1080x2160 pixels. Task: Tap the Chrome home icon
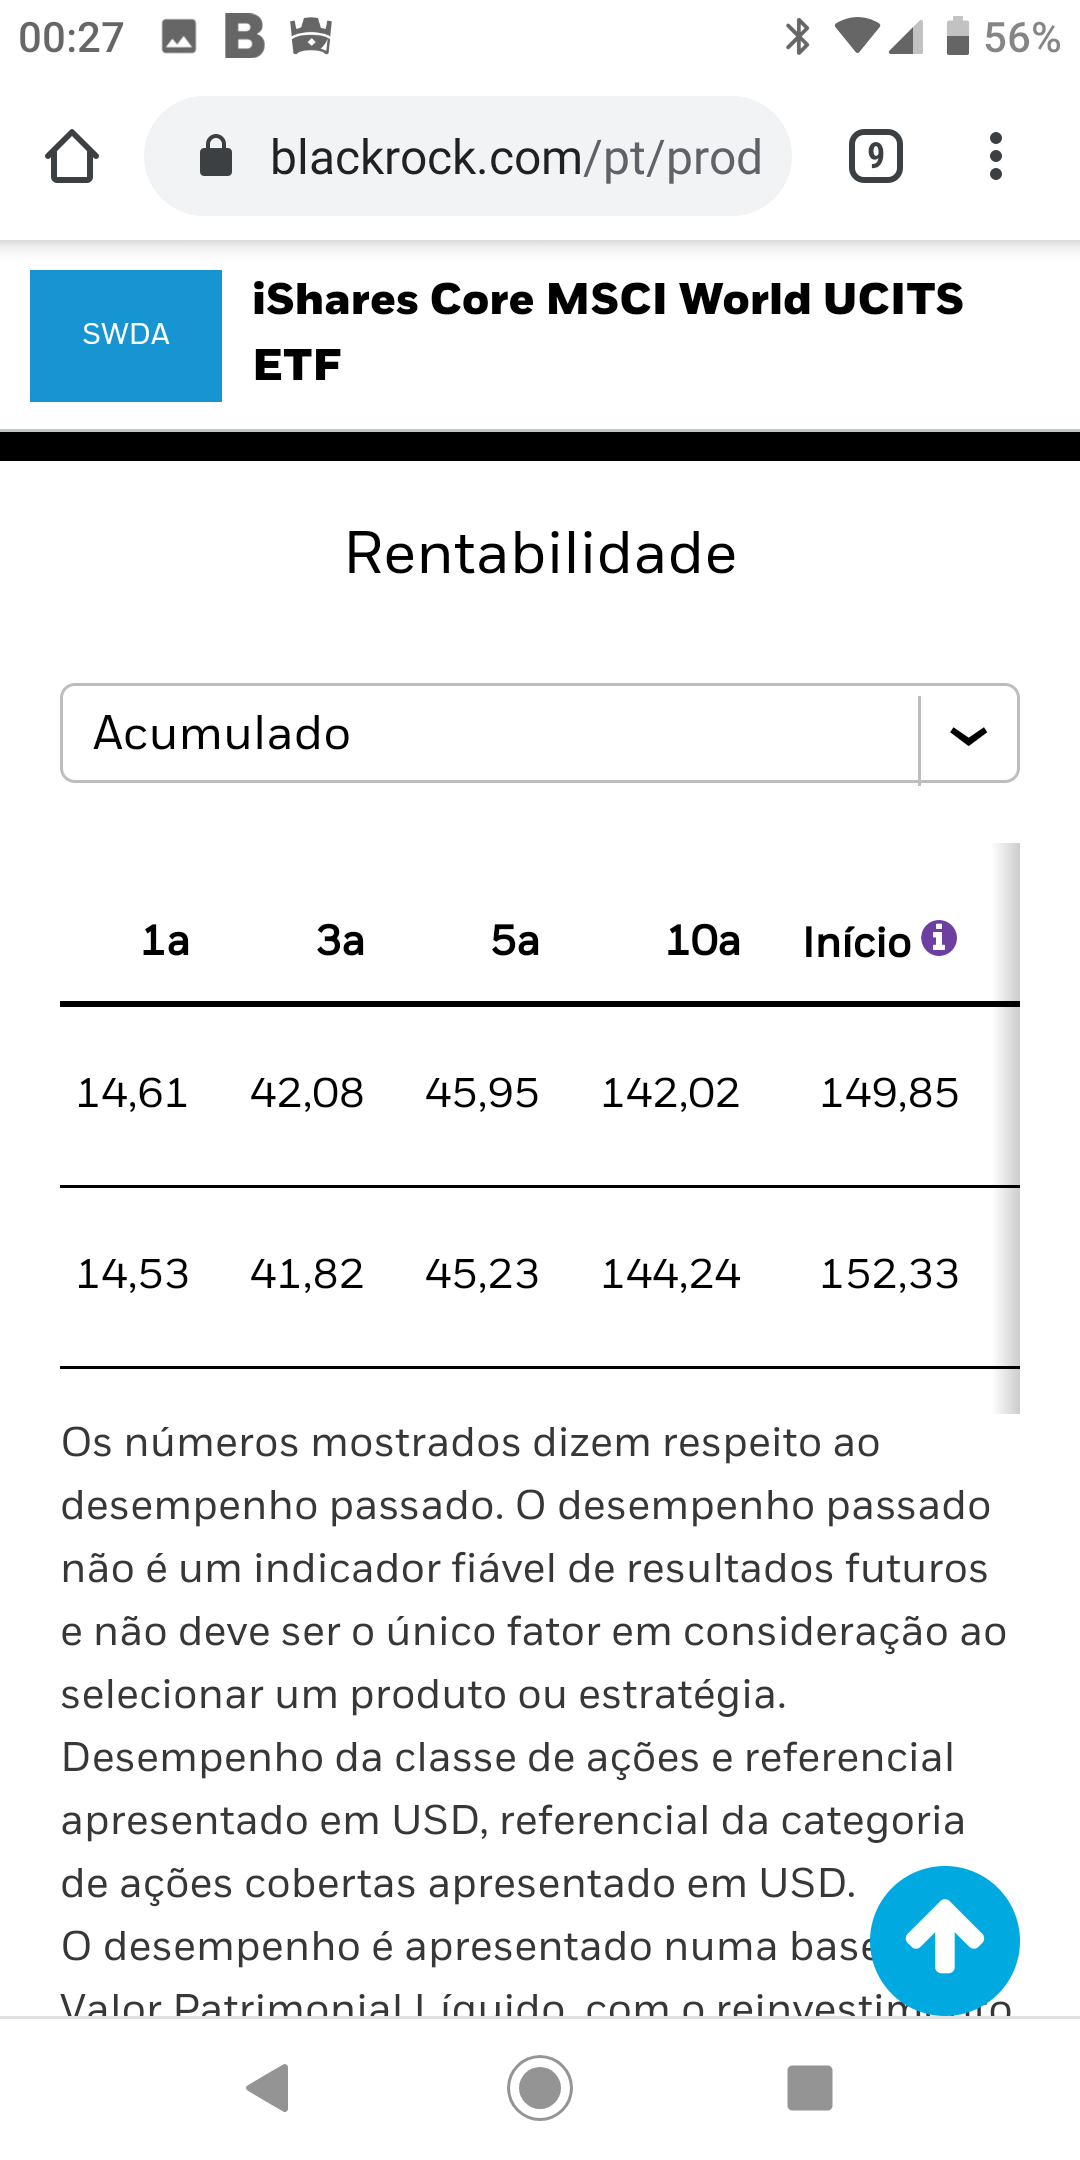72,157
